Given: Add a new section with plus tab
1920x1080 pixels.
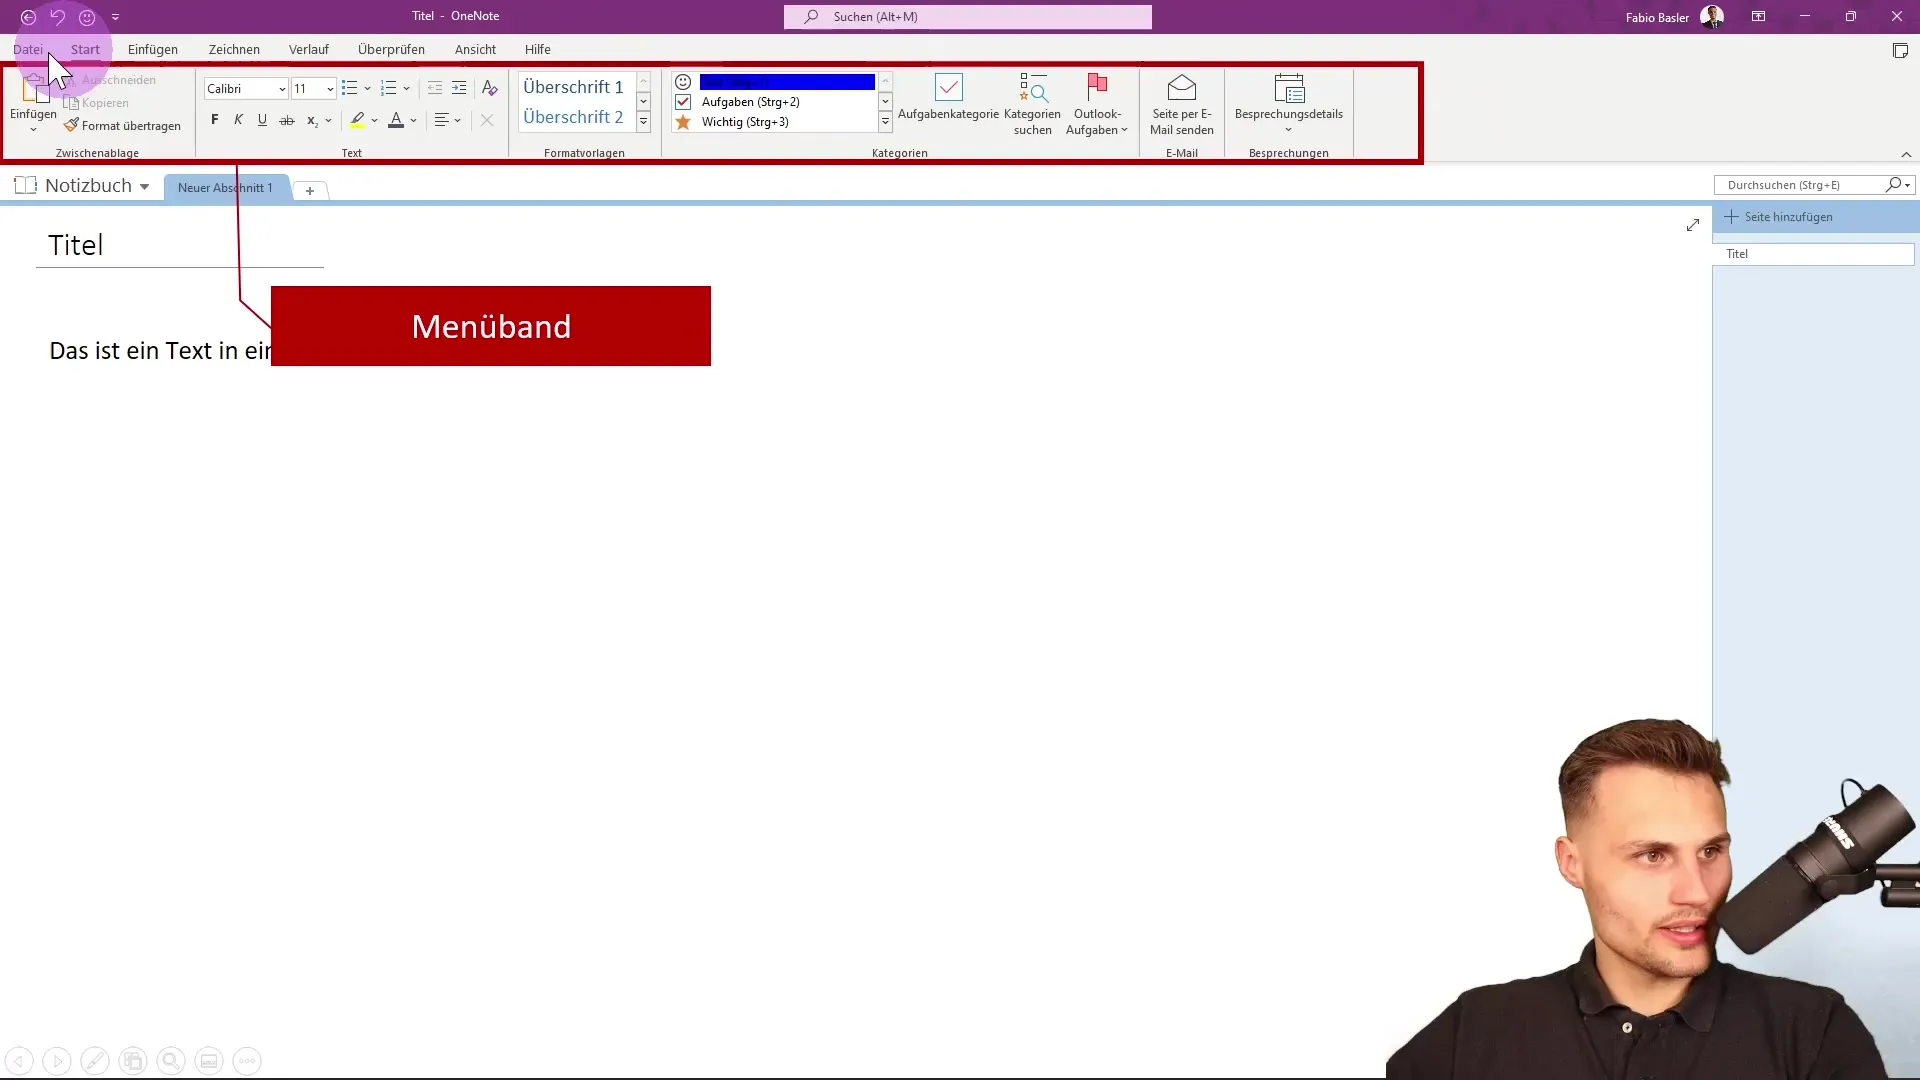Looking at the screenshot, I should pos(310,190).
